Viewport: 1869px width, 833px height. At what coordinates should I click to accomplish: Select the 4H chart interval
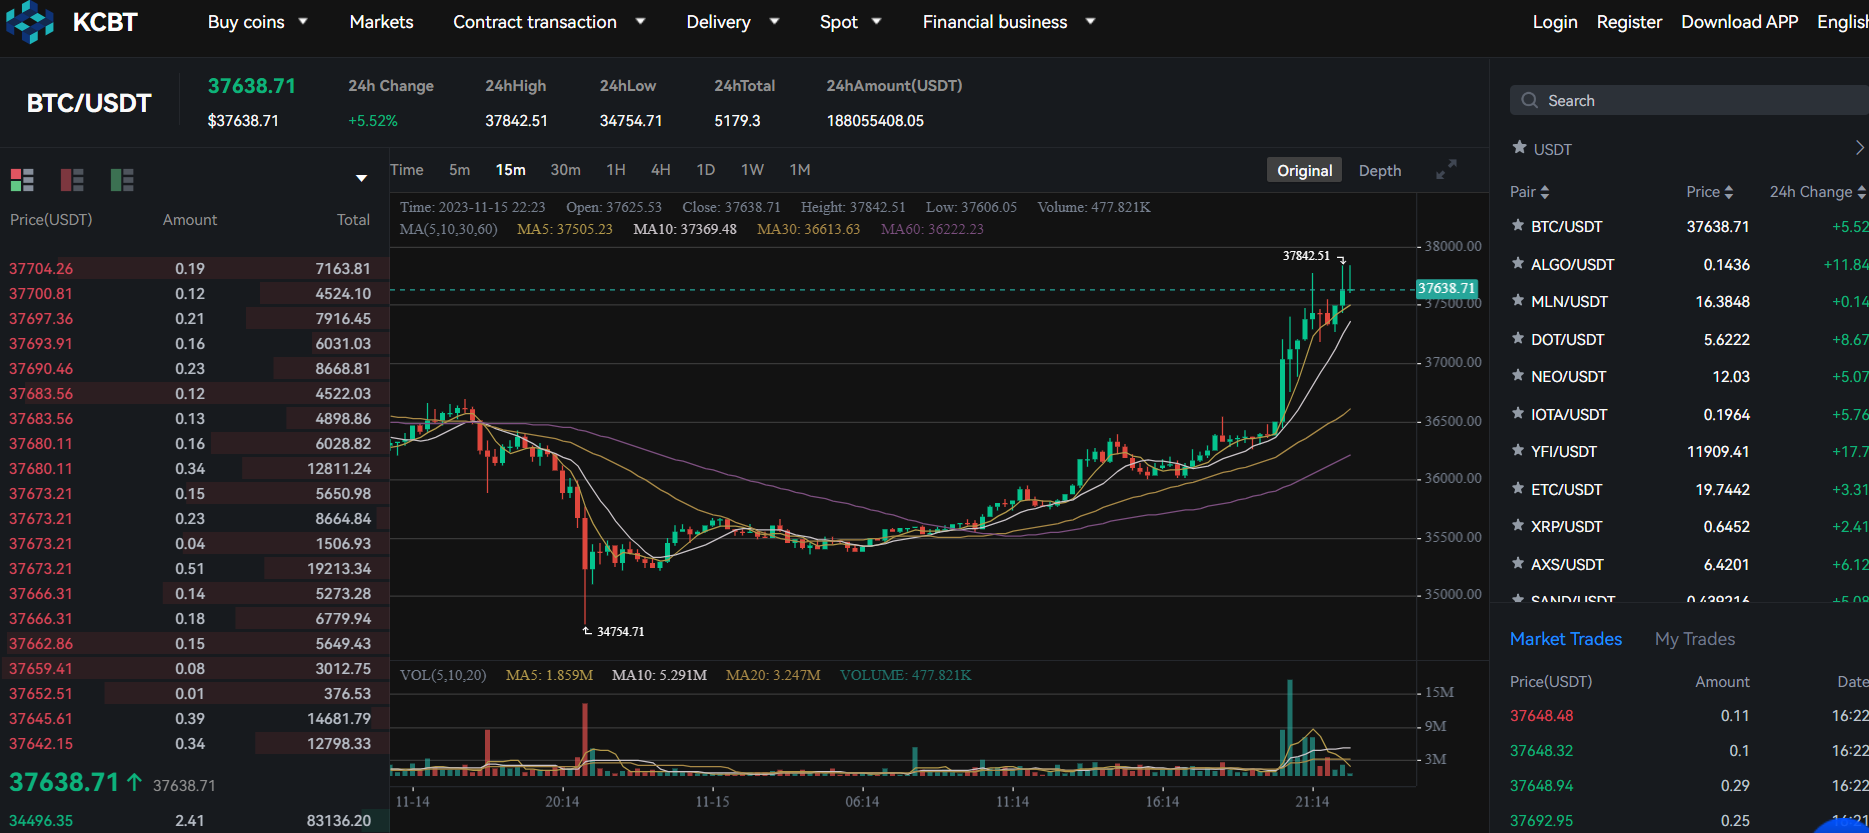pyautogui.click(x=661, y=170)
